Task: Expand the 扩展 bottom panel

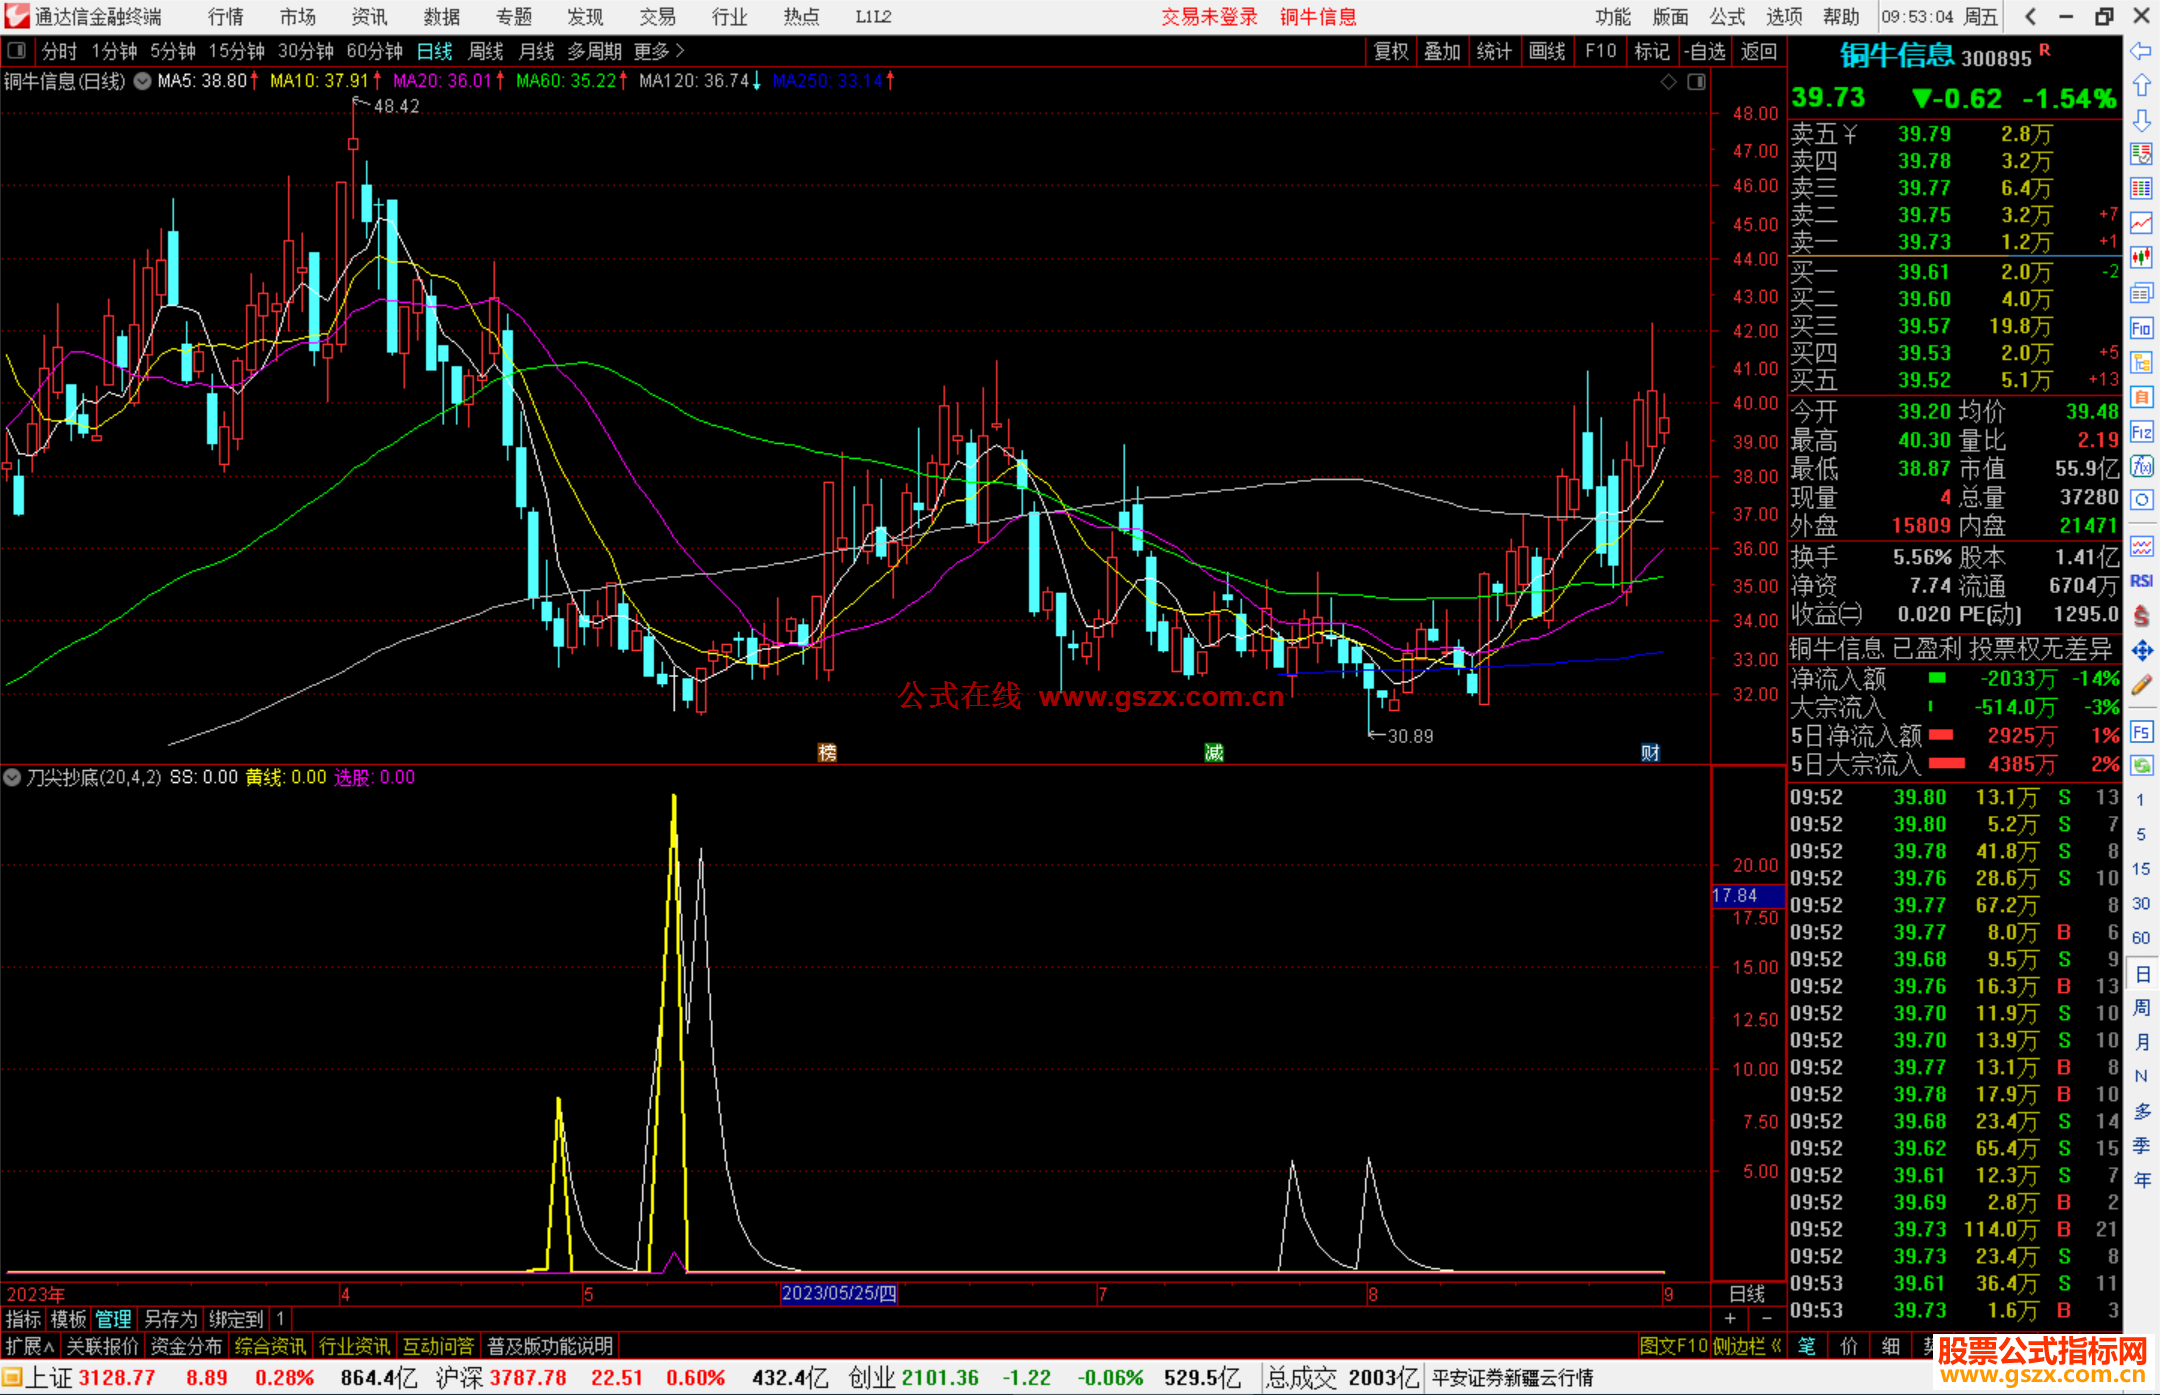Action: [x=29, y=1346]
